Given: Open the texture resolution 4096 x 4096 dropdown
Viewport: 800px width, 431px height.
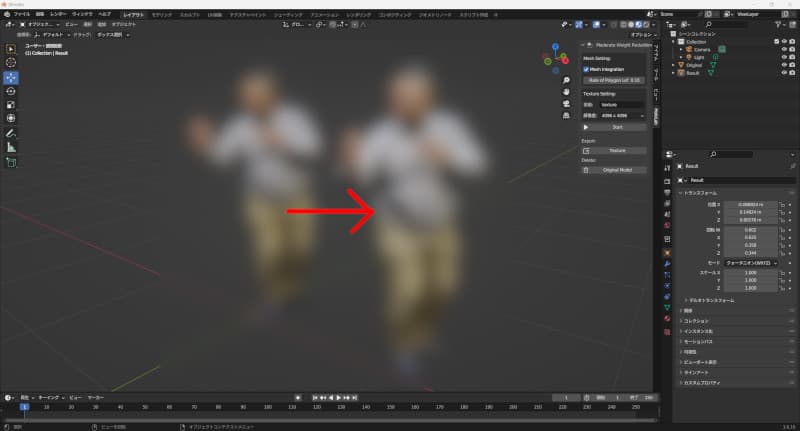Looking at the screenshot, I should [x=620, y=116].
